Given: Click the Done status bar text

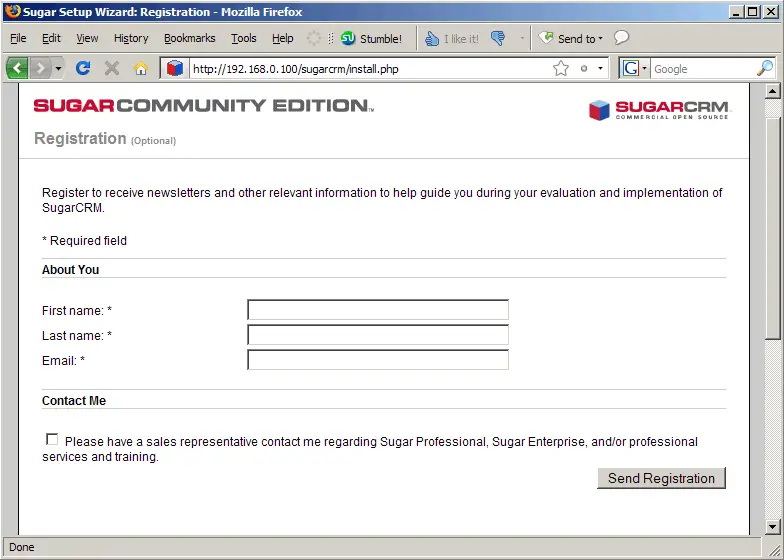Looking at the screenshot, I should (x=22, y=547).
